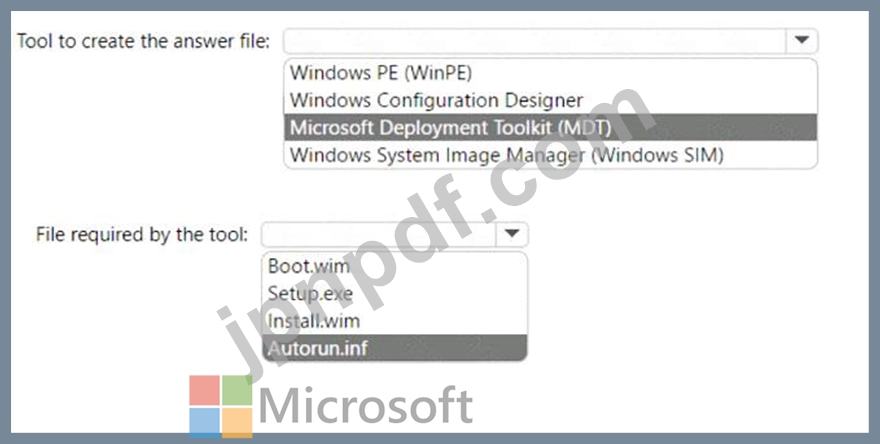Image resolution: width=880 pixels, height=444 pixels.
Task: Select Windows PE (WinPE) option
Action: (550, 72)
